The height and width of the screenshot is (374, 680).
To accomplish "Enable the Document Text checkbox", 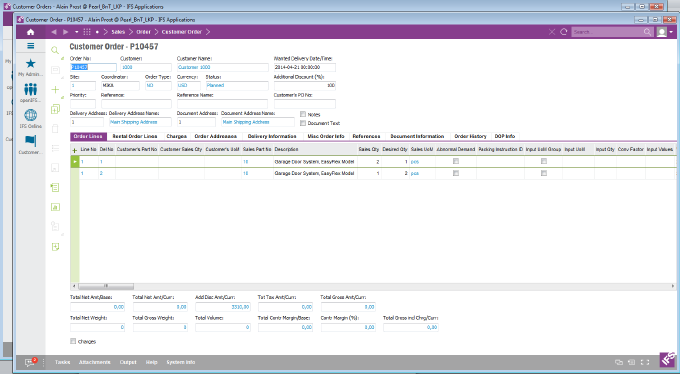I will pyautogui.click(x=303, y=123).
